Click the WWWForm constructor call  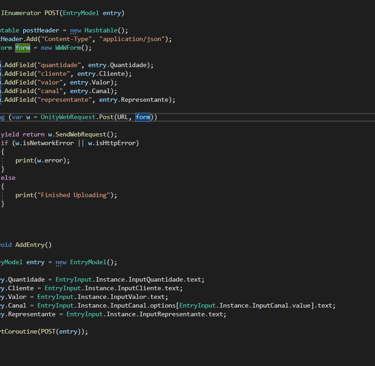coord(73,48)
